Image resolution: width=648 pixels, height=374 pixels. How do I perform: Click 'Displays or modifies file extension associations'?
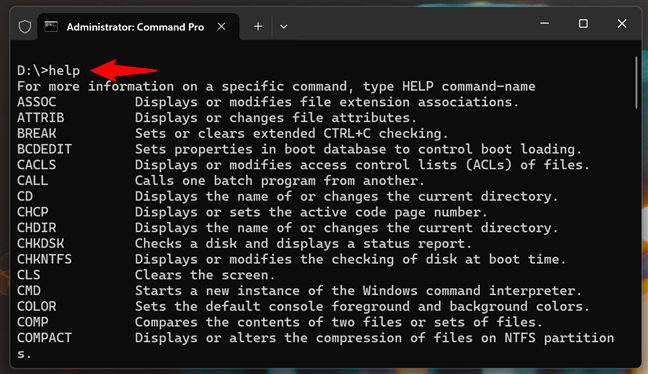326,102
